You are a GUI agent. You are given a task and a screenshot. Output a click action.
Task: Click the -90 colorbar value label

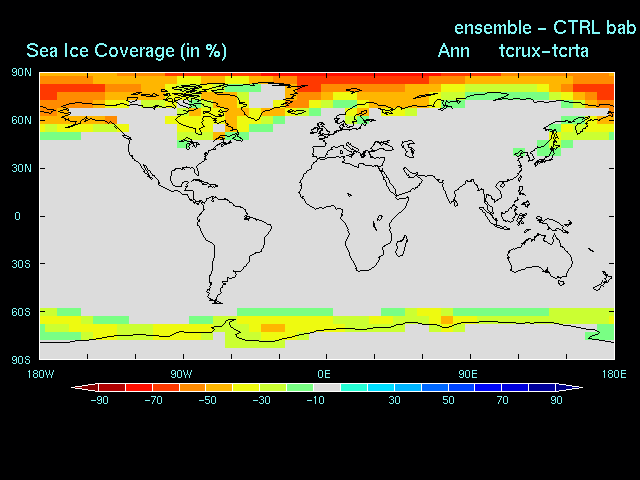100,400
